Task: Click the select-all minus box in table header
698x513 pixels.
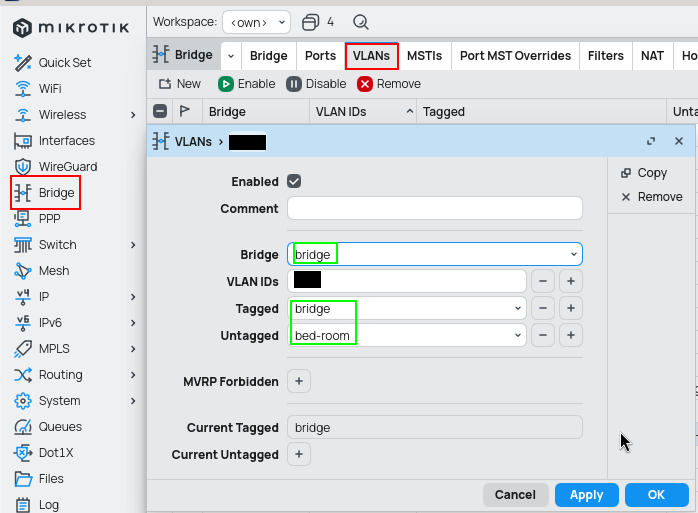Action: tap(160, 111)
